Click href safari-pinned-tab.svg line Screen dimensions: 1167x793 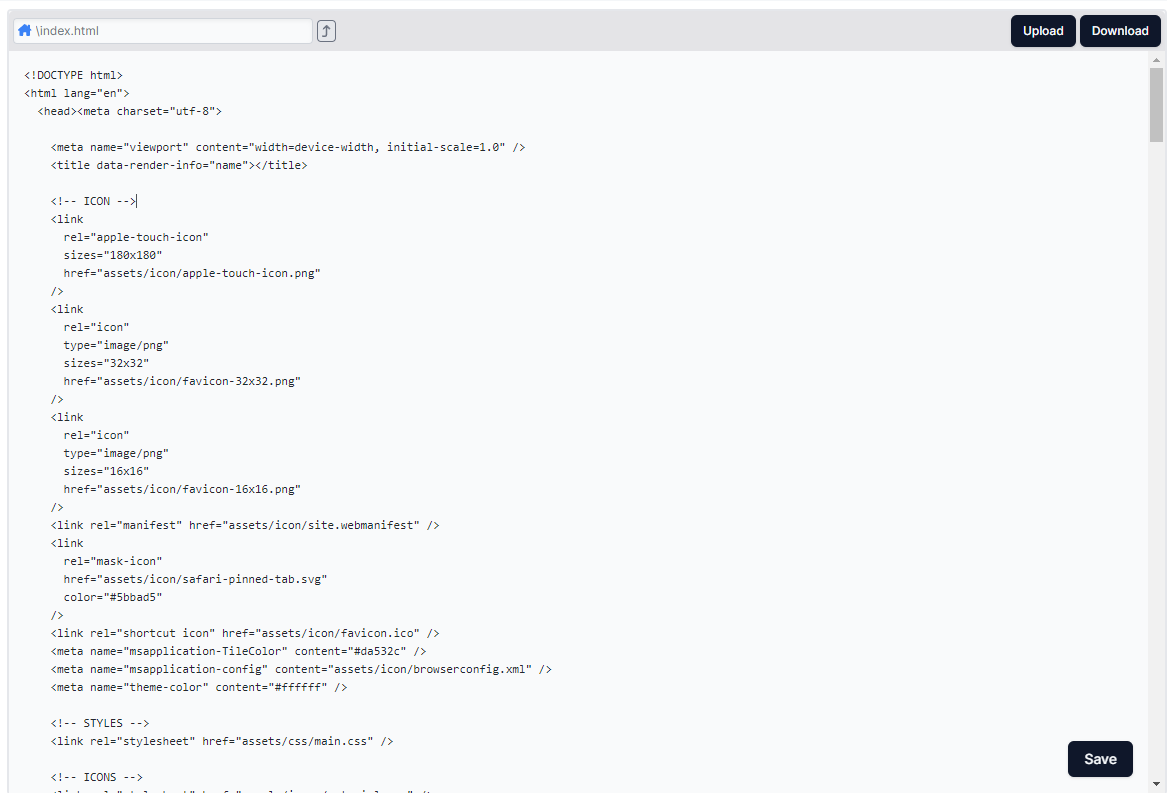pyautogui.click(x=196, y=579)
